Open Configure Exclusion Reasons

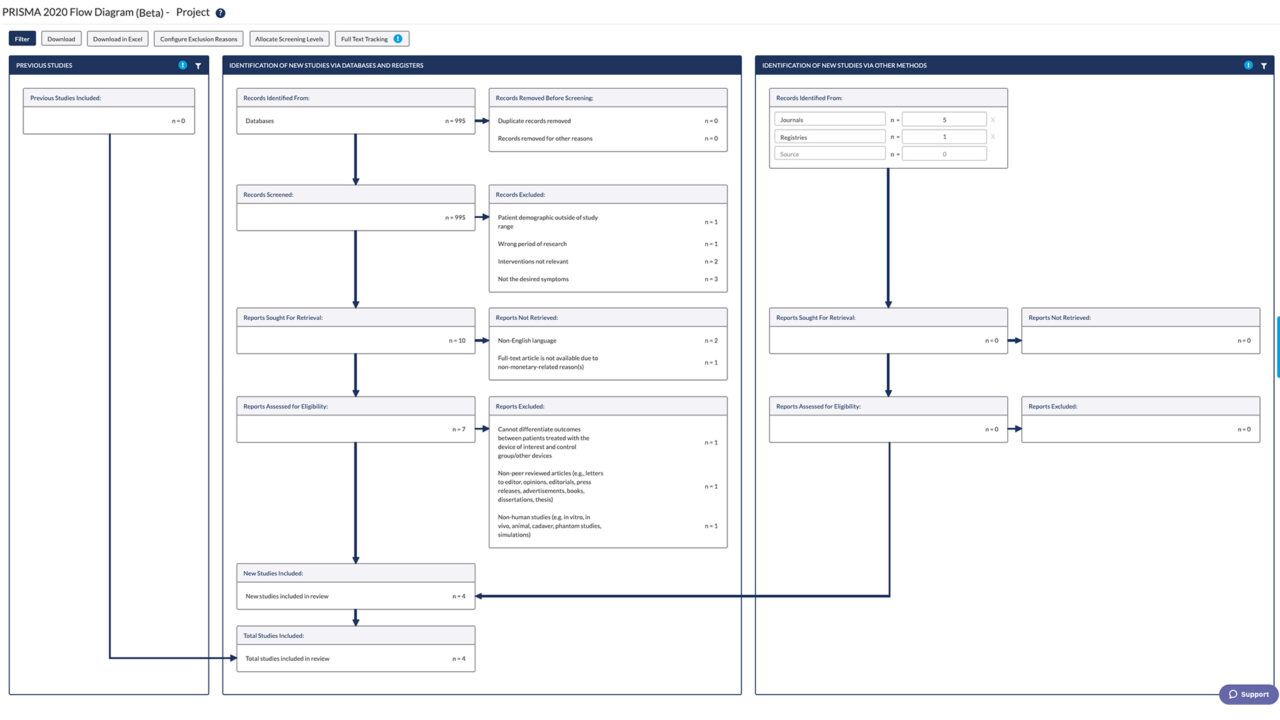tap(197, 38)
